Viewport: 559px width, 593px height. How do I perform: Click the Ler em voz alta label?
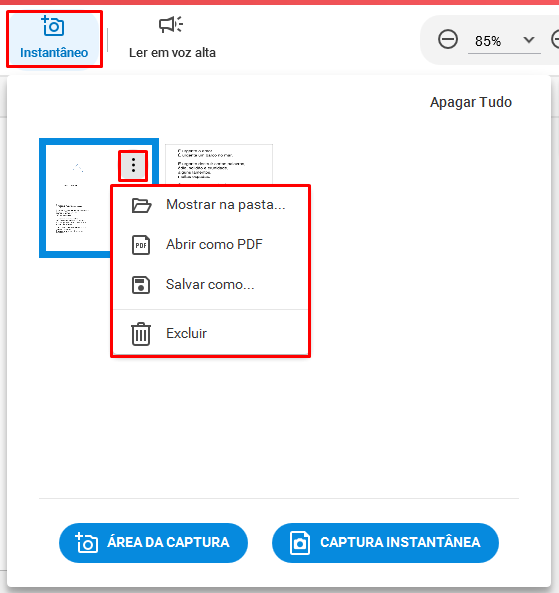(x=172, y=53)
